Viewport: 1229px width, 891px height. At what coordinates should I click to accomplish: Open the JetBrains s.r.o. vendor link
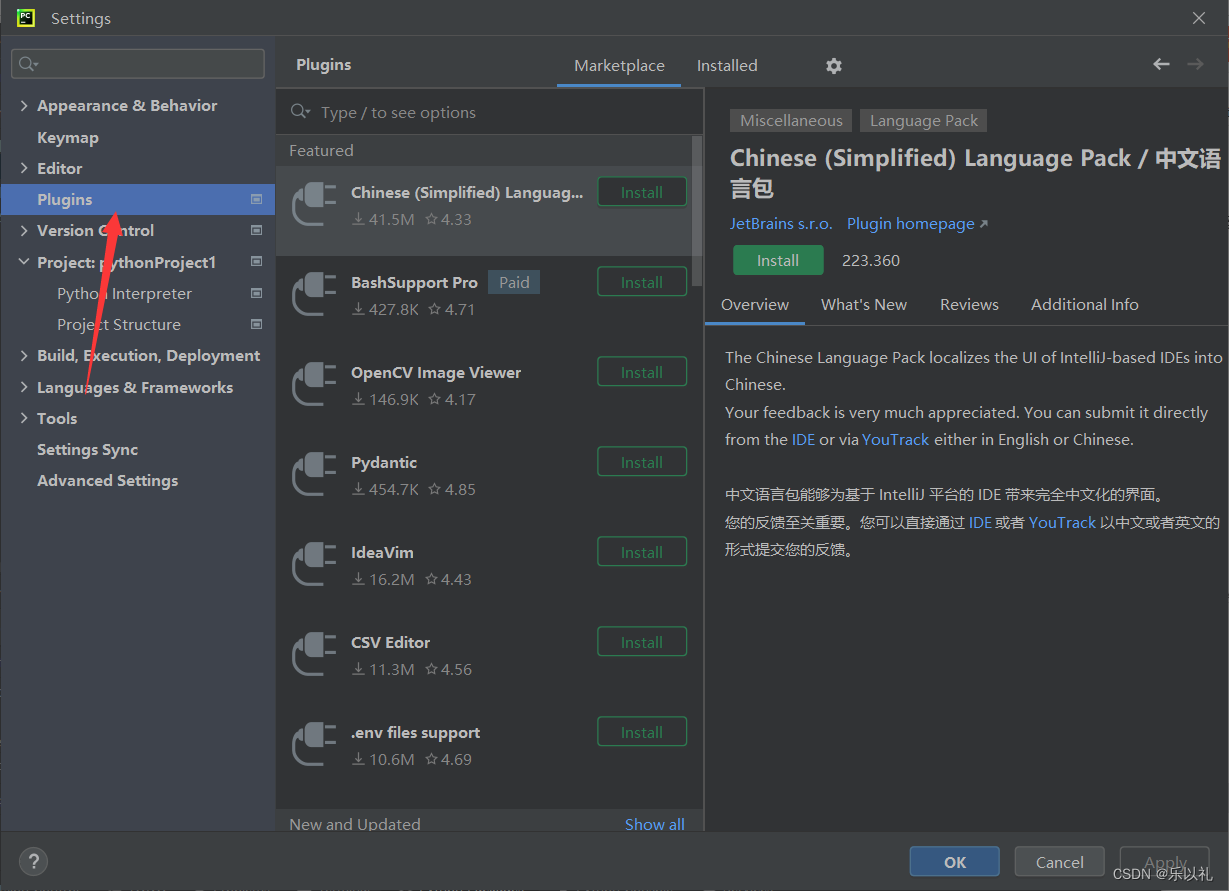tap(781, 224)
